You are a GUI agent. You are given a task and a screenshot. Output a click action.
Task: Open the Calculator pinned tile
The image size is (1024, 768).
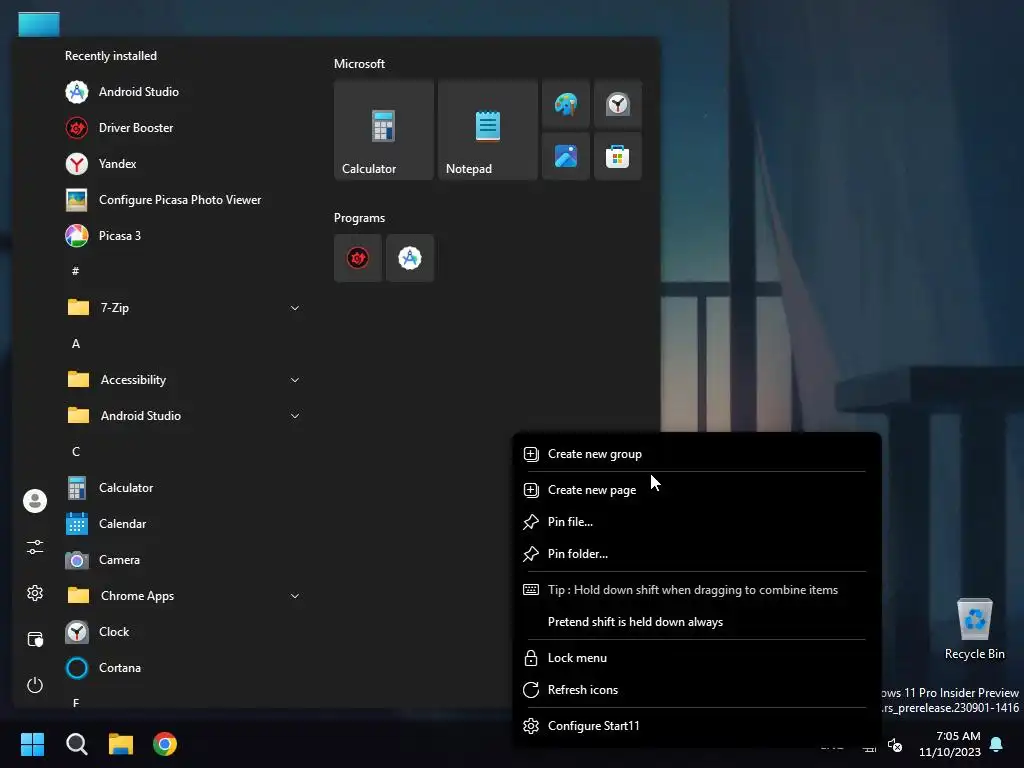coord(383,130)
